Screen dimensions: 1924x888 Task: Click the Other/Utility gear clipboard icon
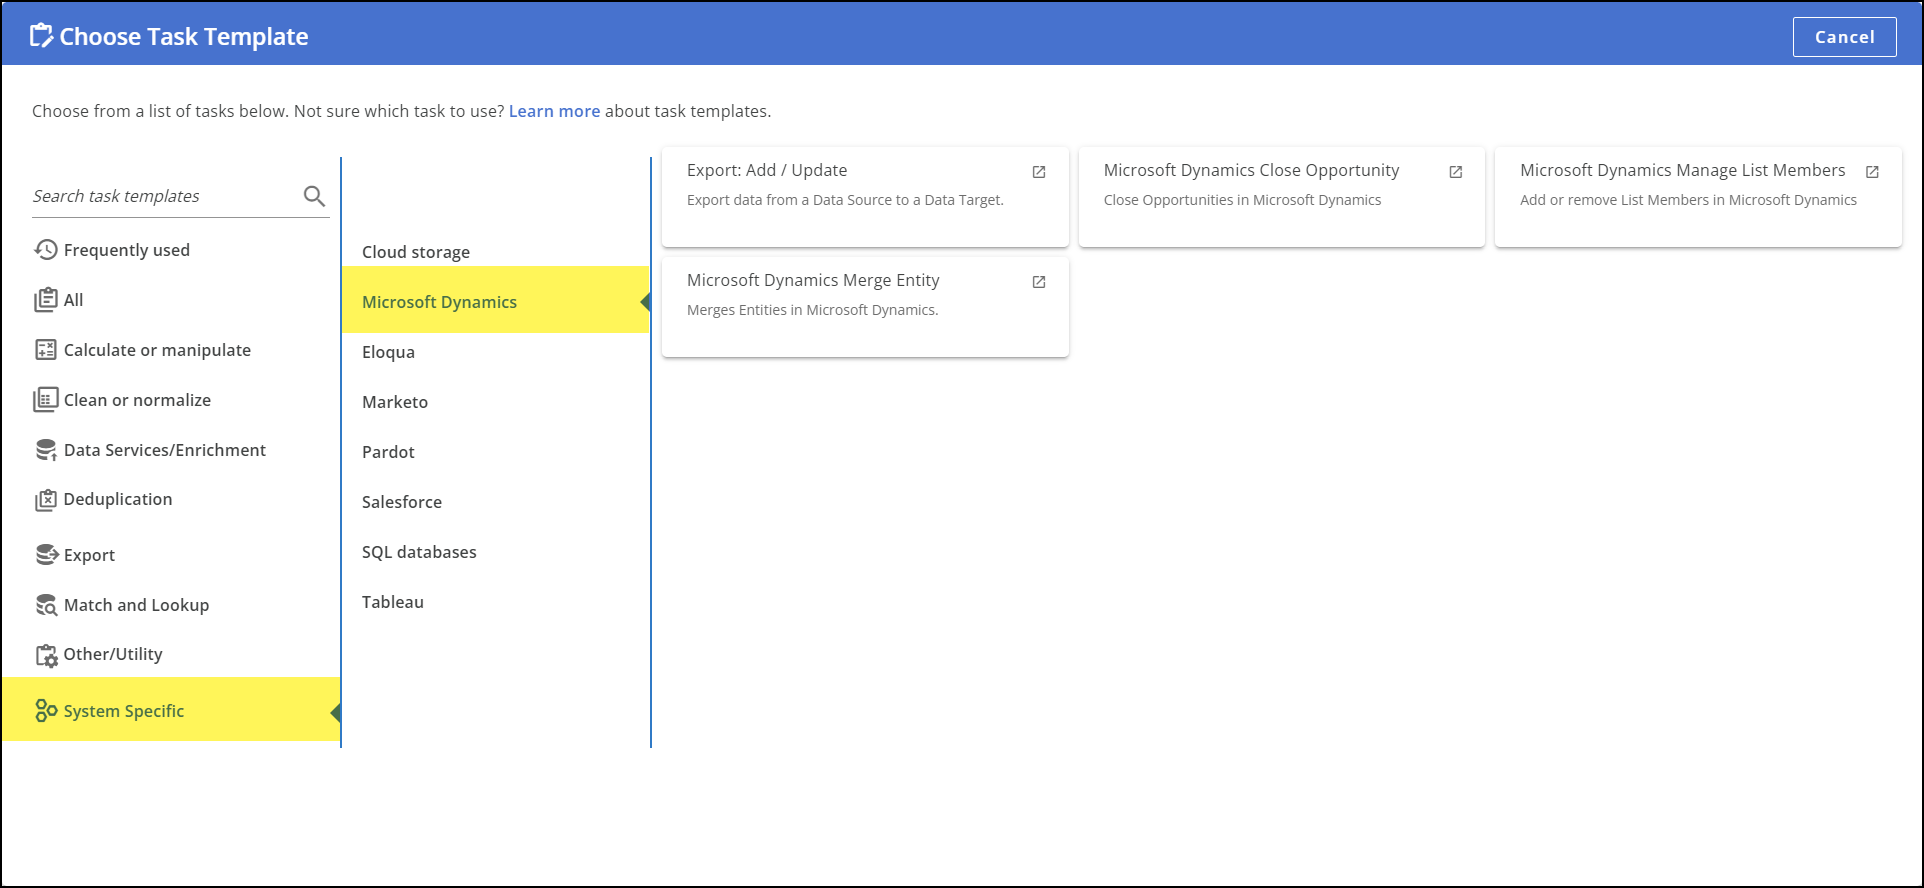[x=47, y=655]
